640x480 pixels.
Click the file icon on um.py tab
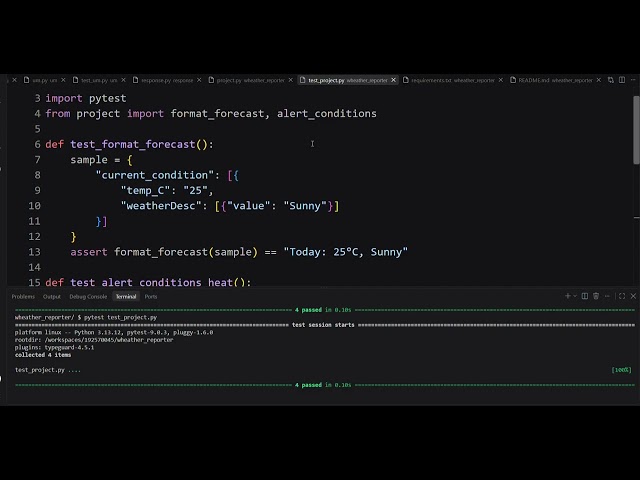click(27, 80)
